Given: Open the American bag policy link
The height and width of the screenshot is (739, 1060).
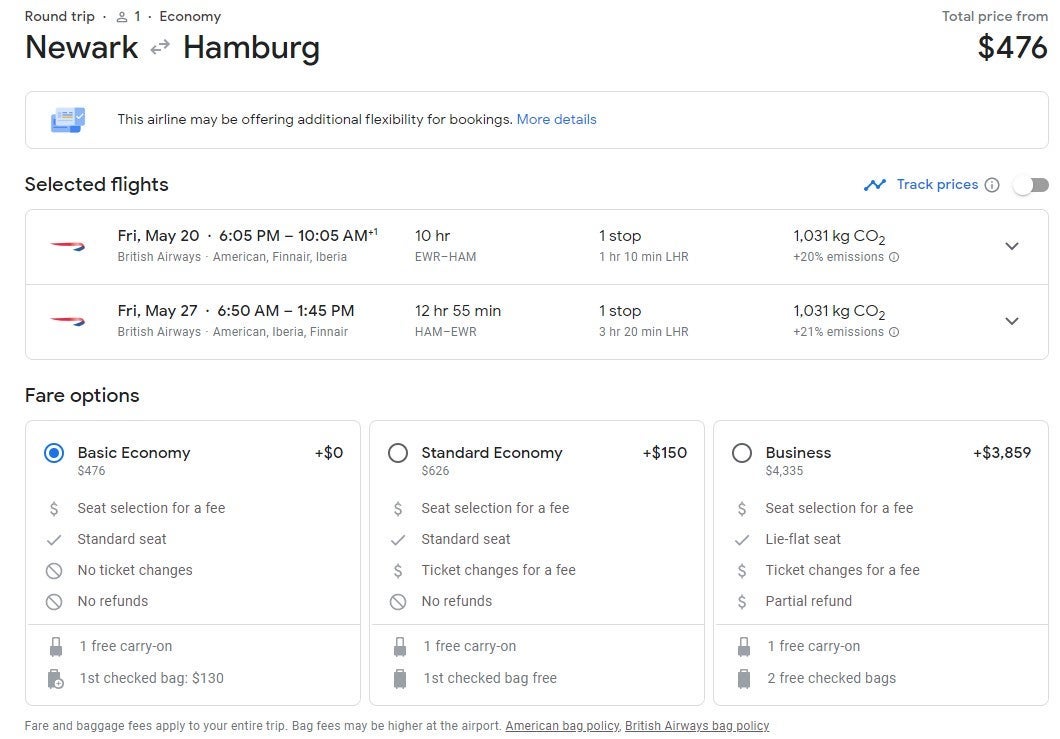Looking at the screenshot, I should pos(562,726).
